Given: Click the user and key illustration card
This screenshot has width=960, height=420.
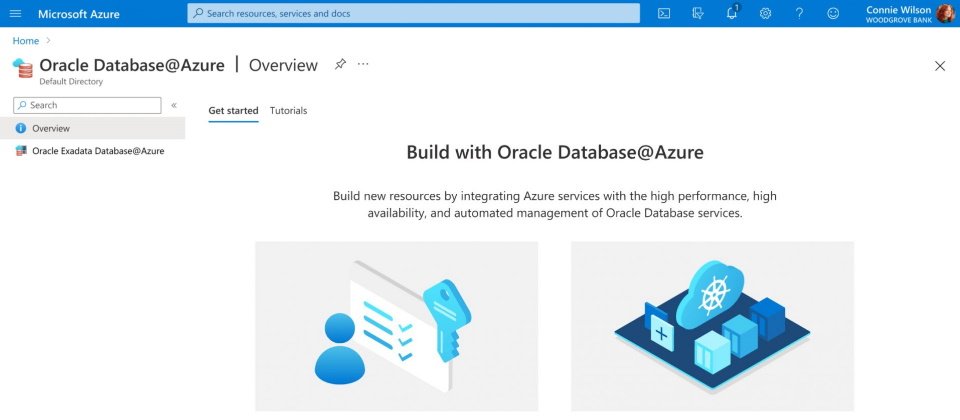Looking at the screenshot, I should point(397,326).
